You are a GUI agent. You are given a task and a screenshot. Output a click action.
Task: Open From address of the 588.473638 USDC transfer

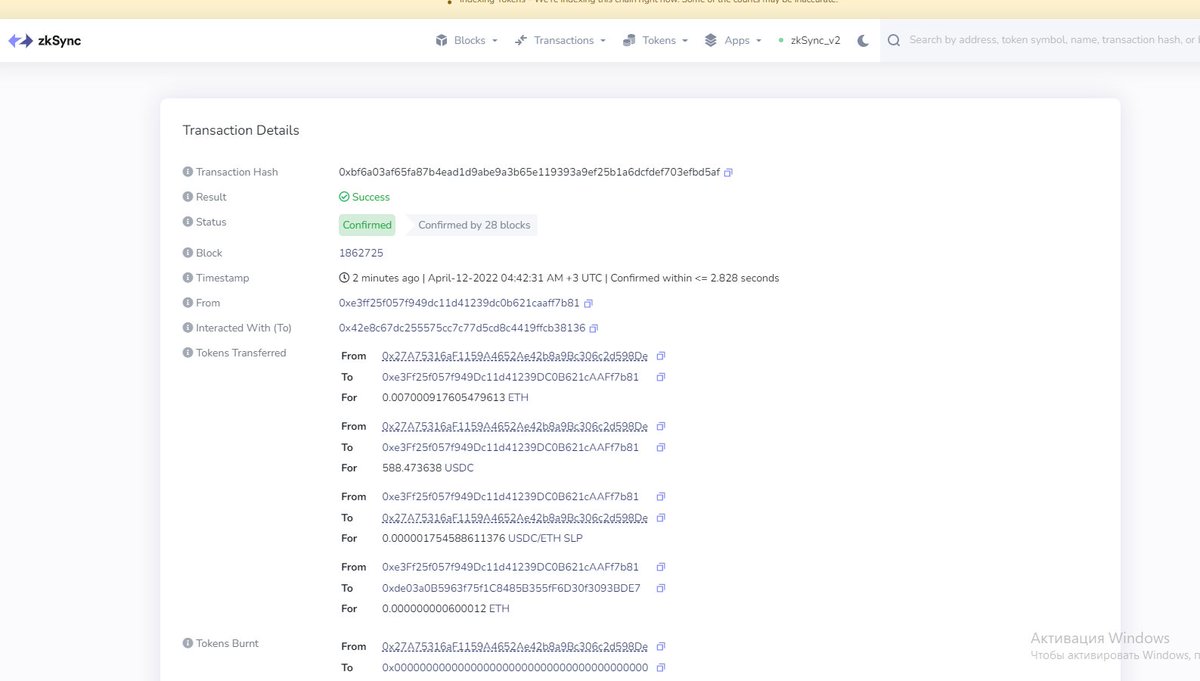pos(515,426)
